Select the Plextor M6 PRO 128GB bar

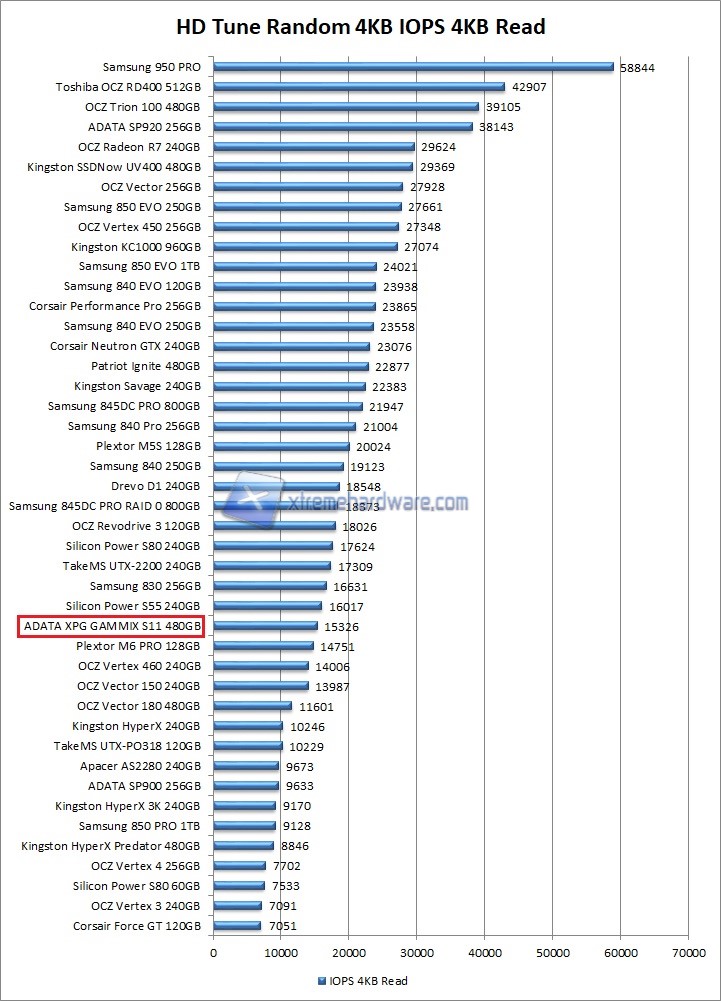click(263, 646)
